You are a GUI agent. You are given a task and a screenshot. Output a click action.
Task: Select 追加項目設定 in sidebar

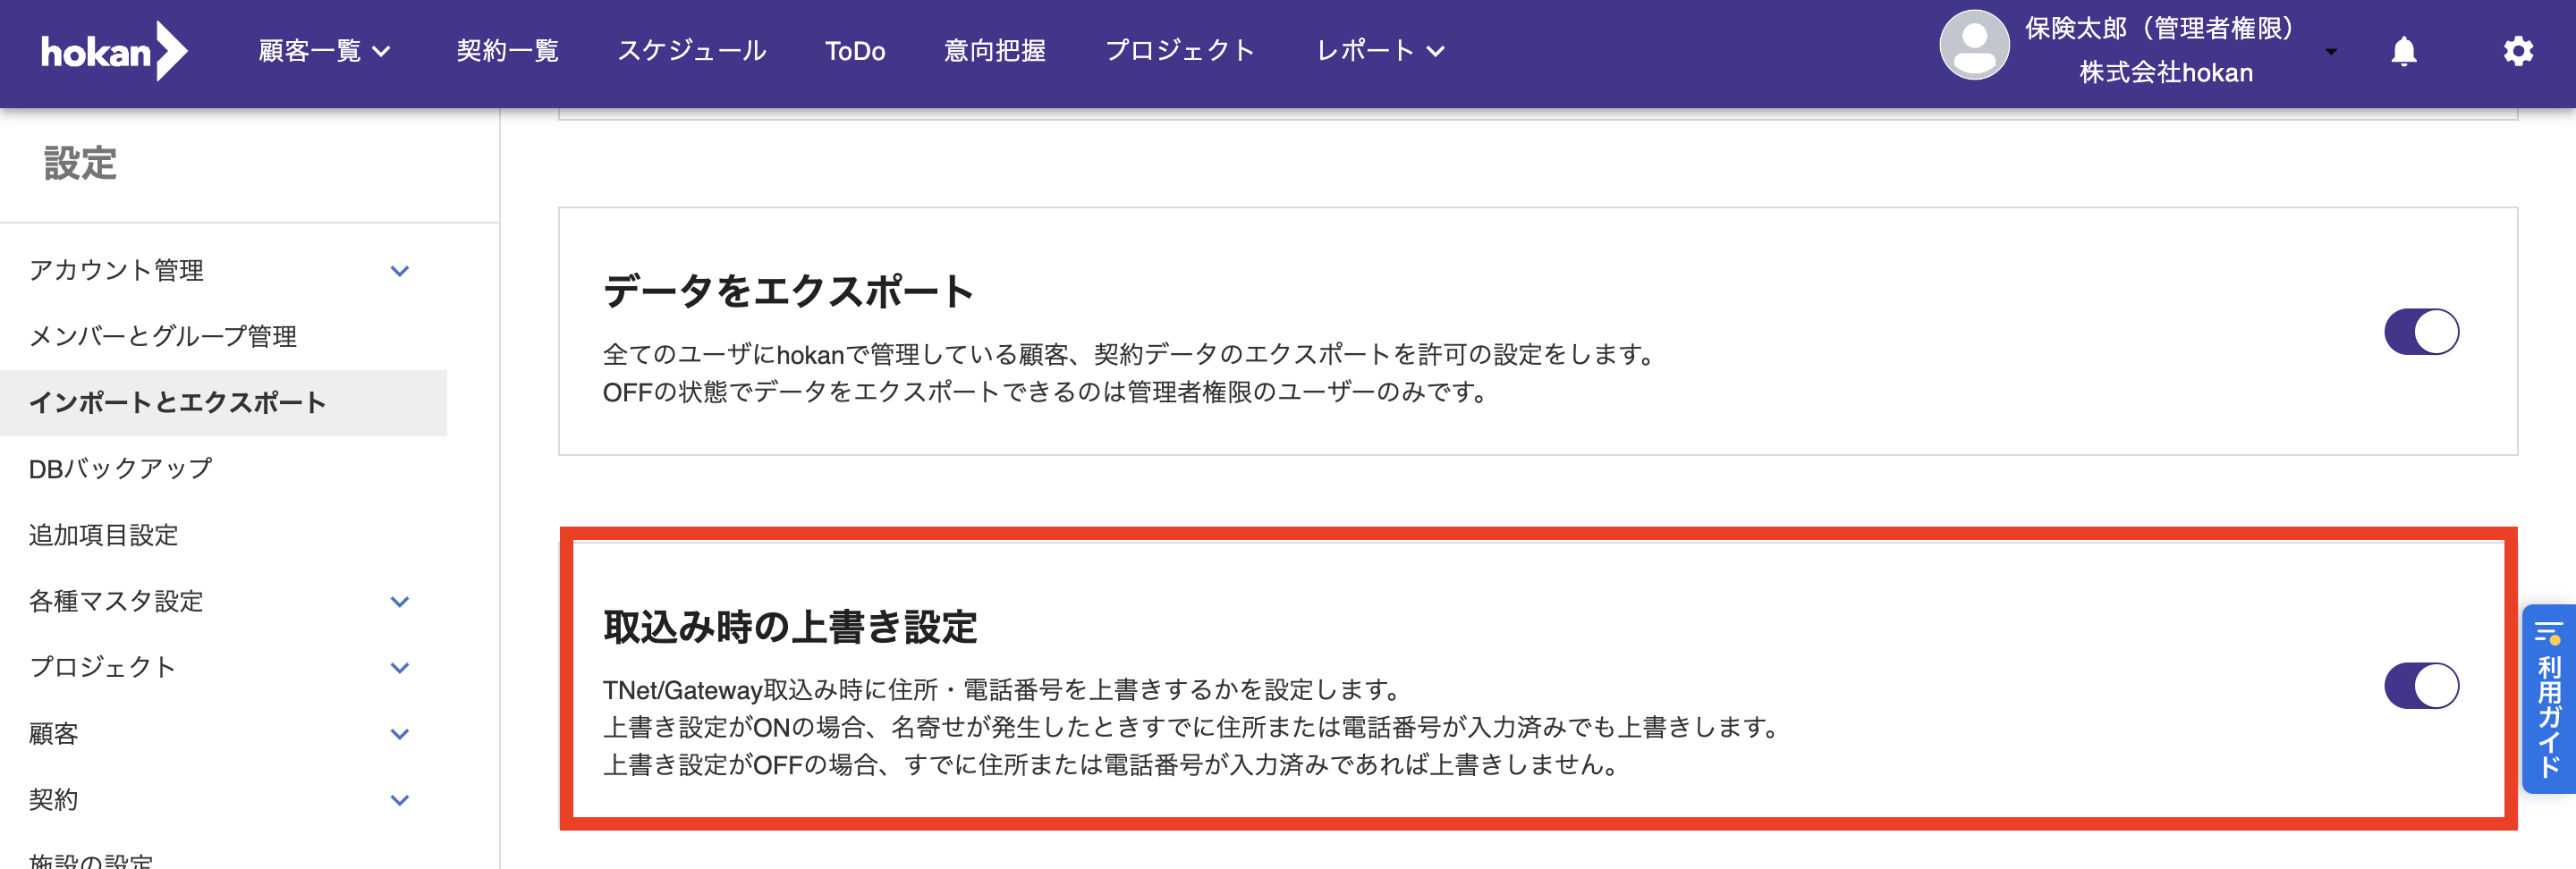(x=103, y=536)
